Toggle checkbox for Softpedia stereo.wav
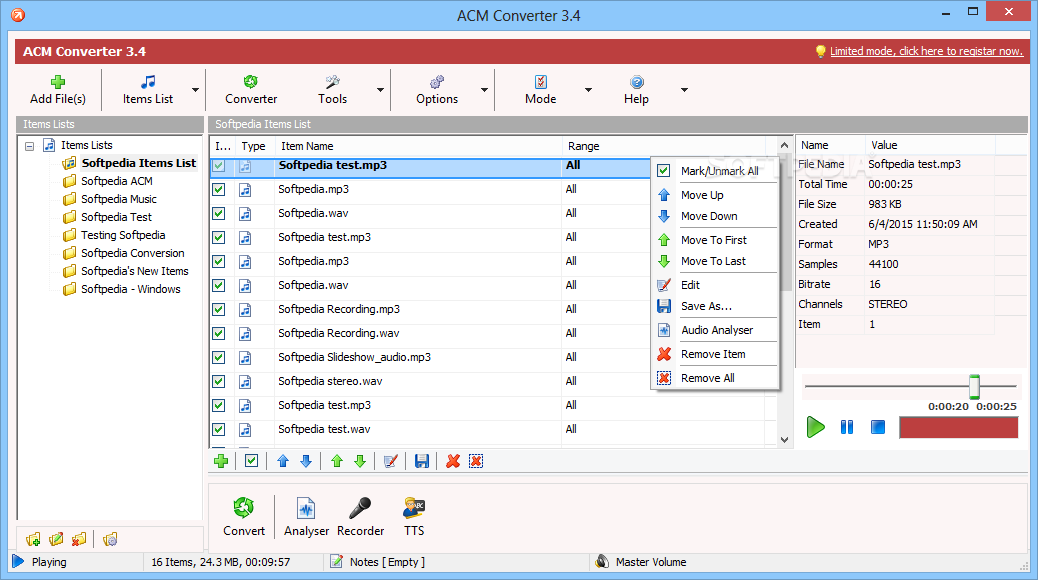The height and width of the screenshot is (580, 1038). click(218, 381)
